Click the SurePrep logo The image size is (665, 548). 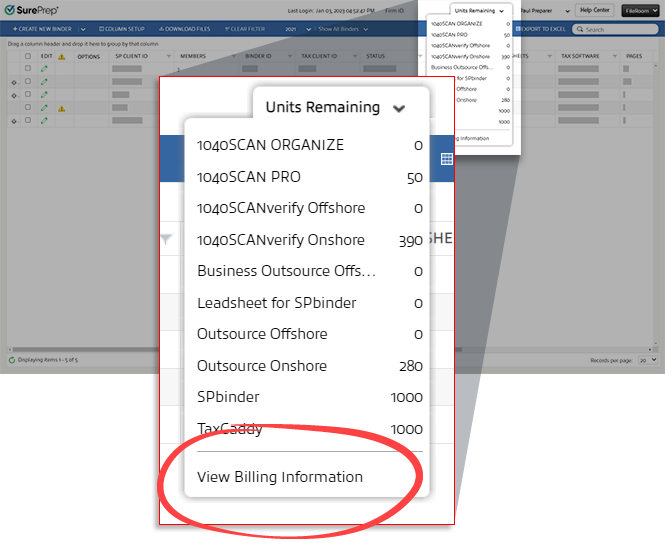click(31, 10)
